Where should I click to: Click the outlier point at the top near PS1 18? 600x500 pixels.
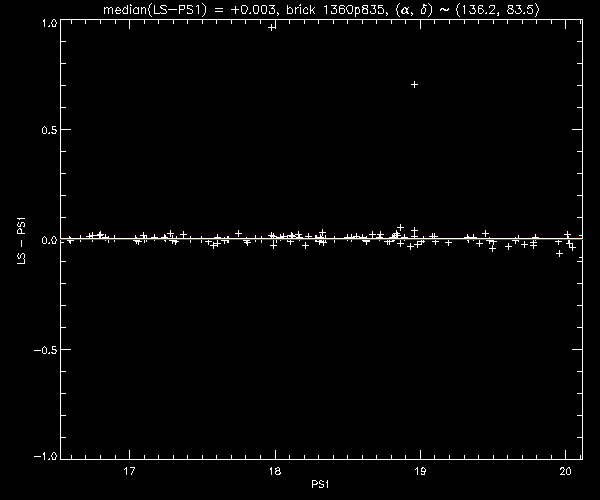[272, 27]
